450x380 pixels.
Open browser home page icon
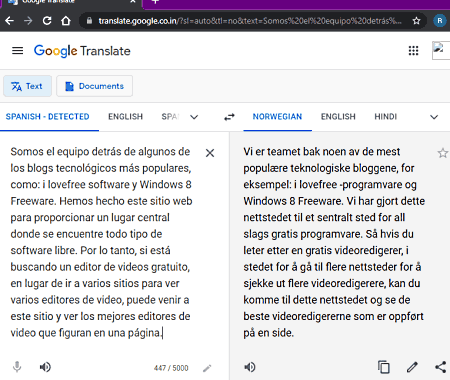click(66, 21)
